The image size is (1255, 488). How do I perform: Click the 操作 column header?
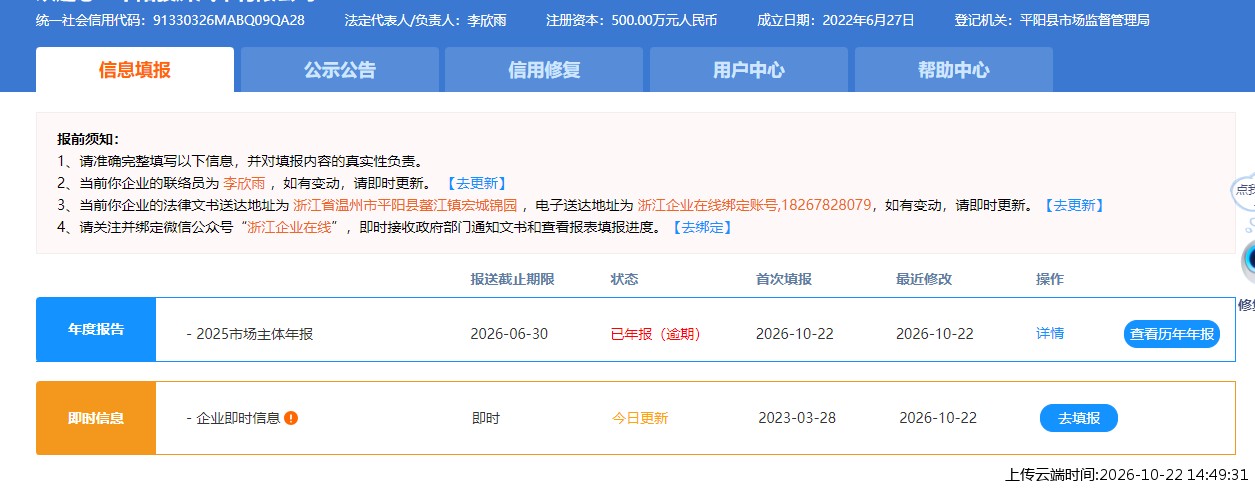(1050, 279)
